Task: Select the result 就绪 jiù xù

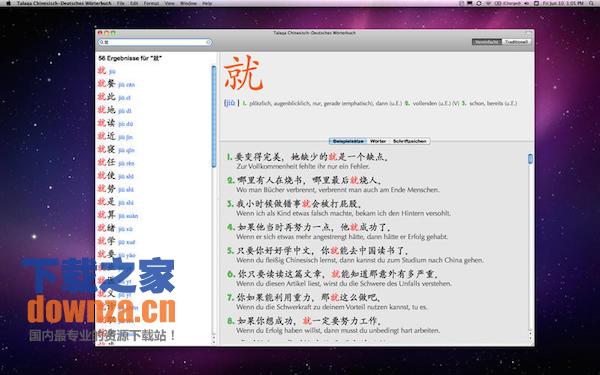Action: [115, 228]
